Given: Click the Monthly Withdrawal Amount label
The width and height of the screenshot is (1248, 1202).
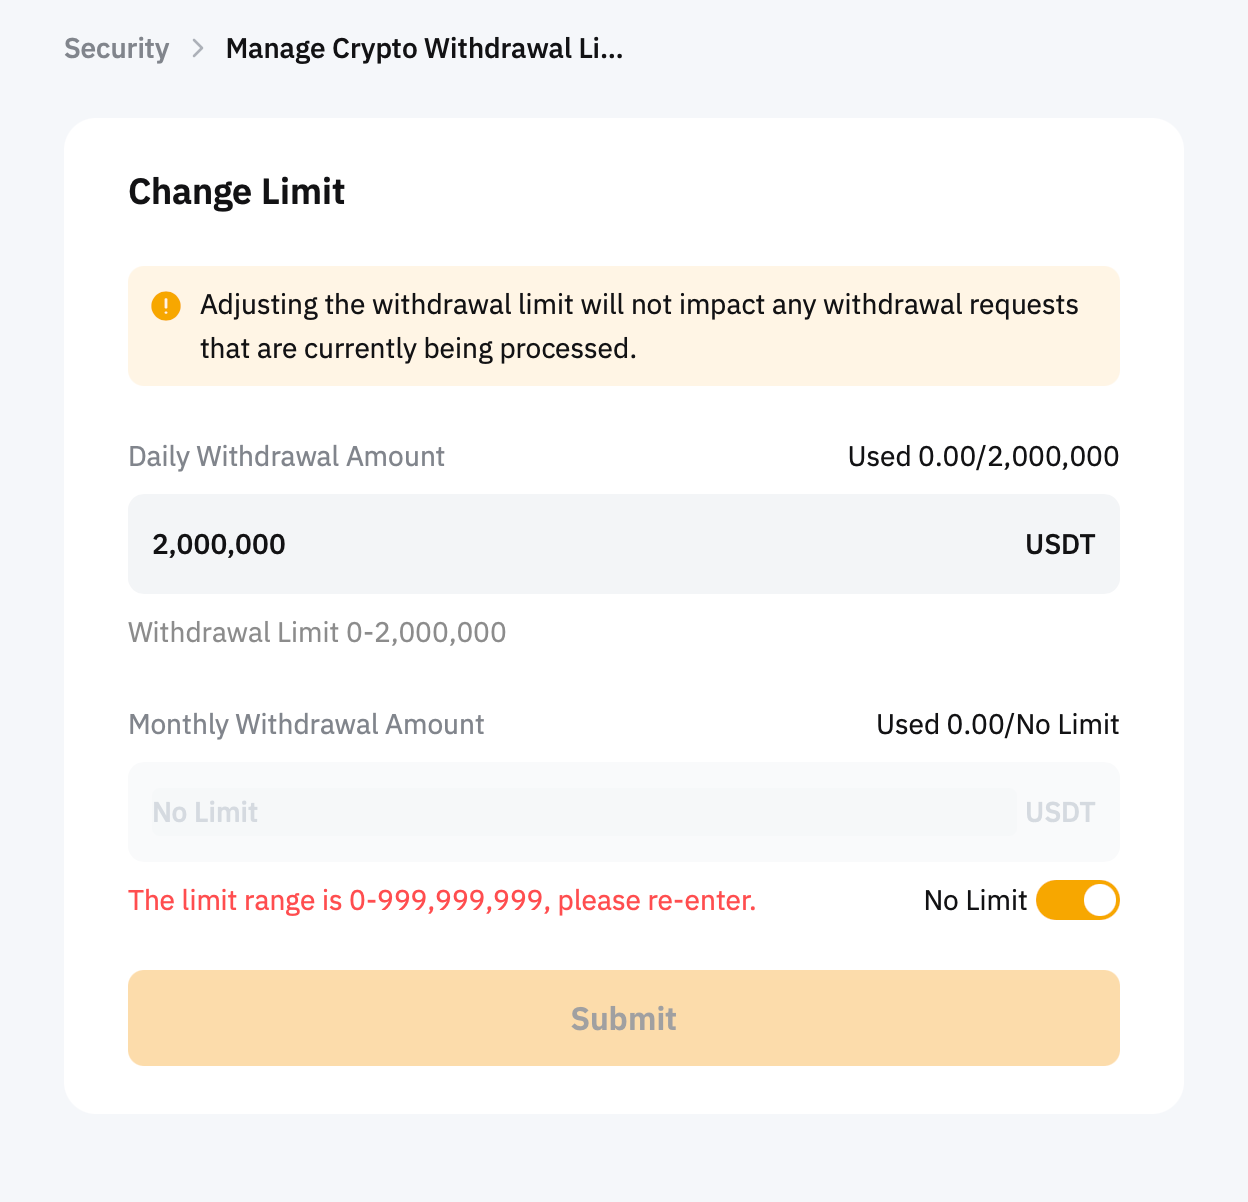Looking at the screenshot, I should [306, 725].
